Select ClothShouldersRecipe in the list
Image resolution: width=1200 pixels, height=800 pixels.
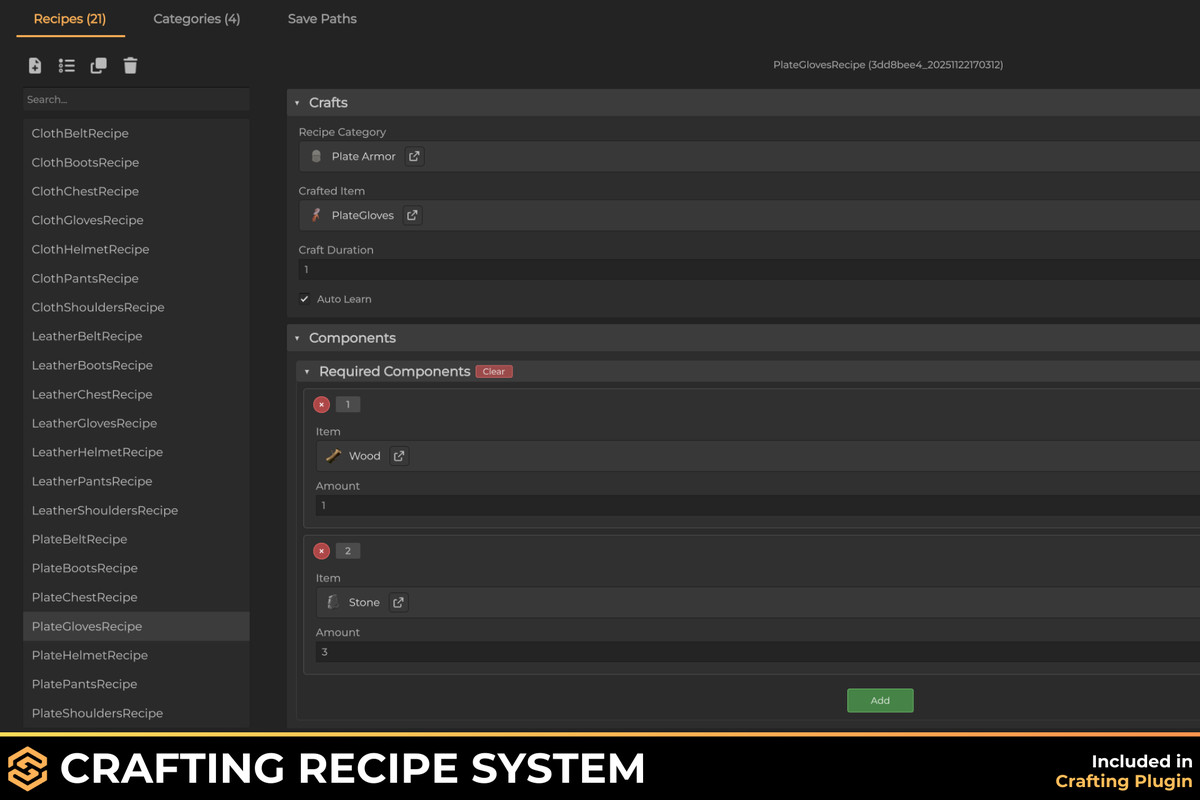point(136,307)
